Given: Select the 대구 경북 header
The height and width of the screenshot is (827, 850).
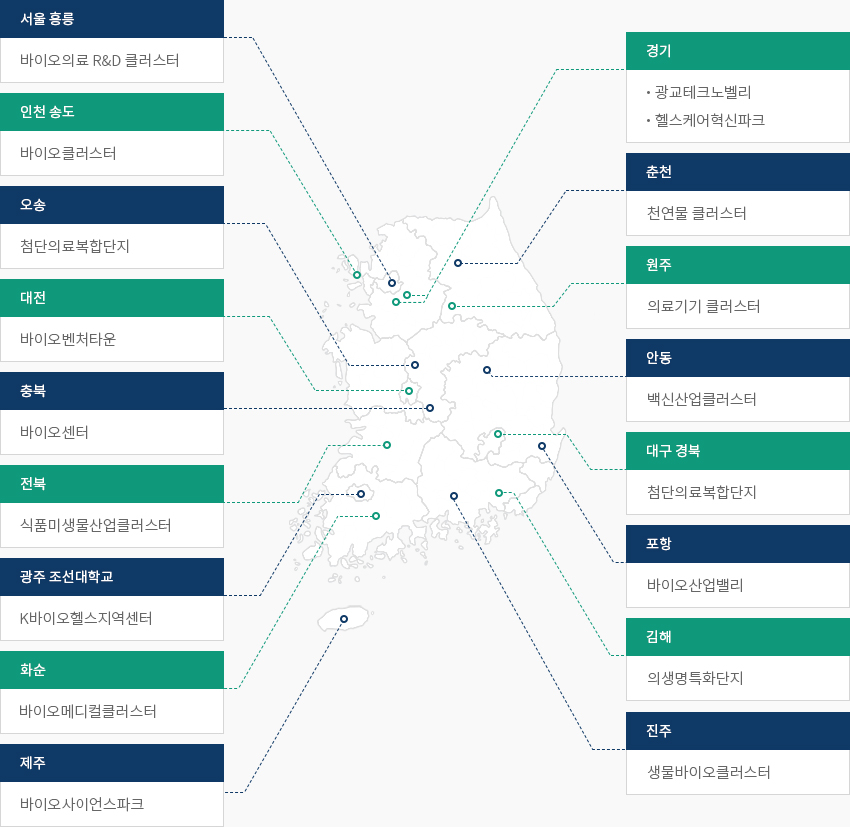Looking at the screenshot, I should [x=738, y=451].
